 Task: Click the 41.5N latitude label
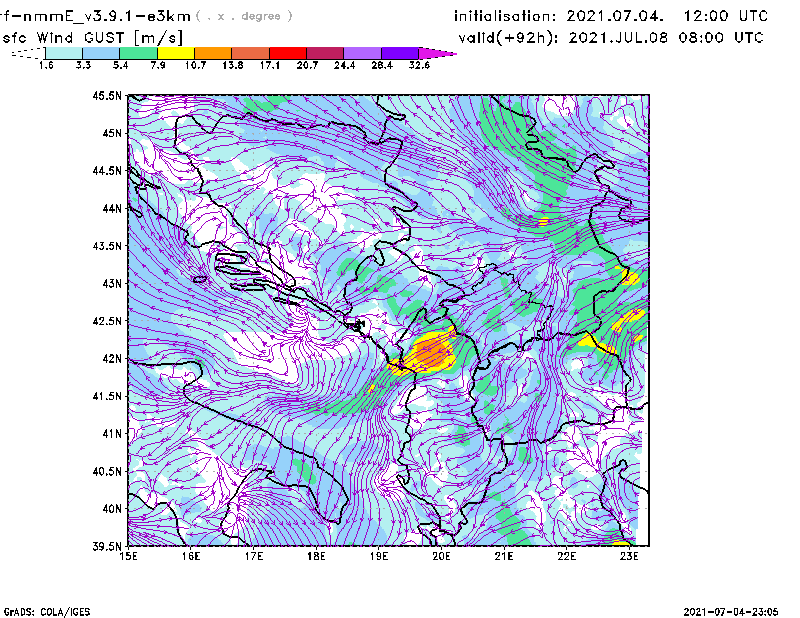tap(107, 396)
